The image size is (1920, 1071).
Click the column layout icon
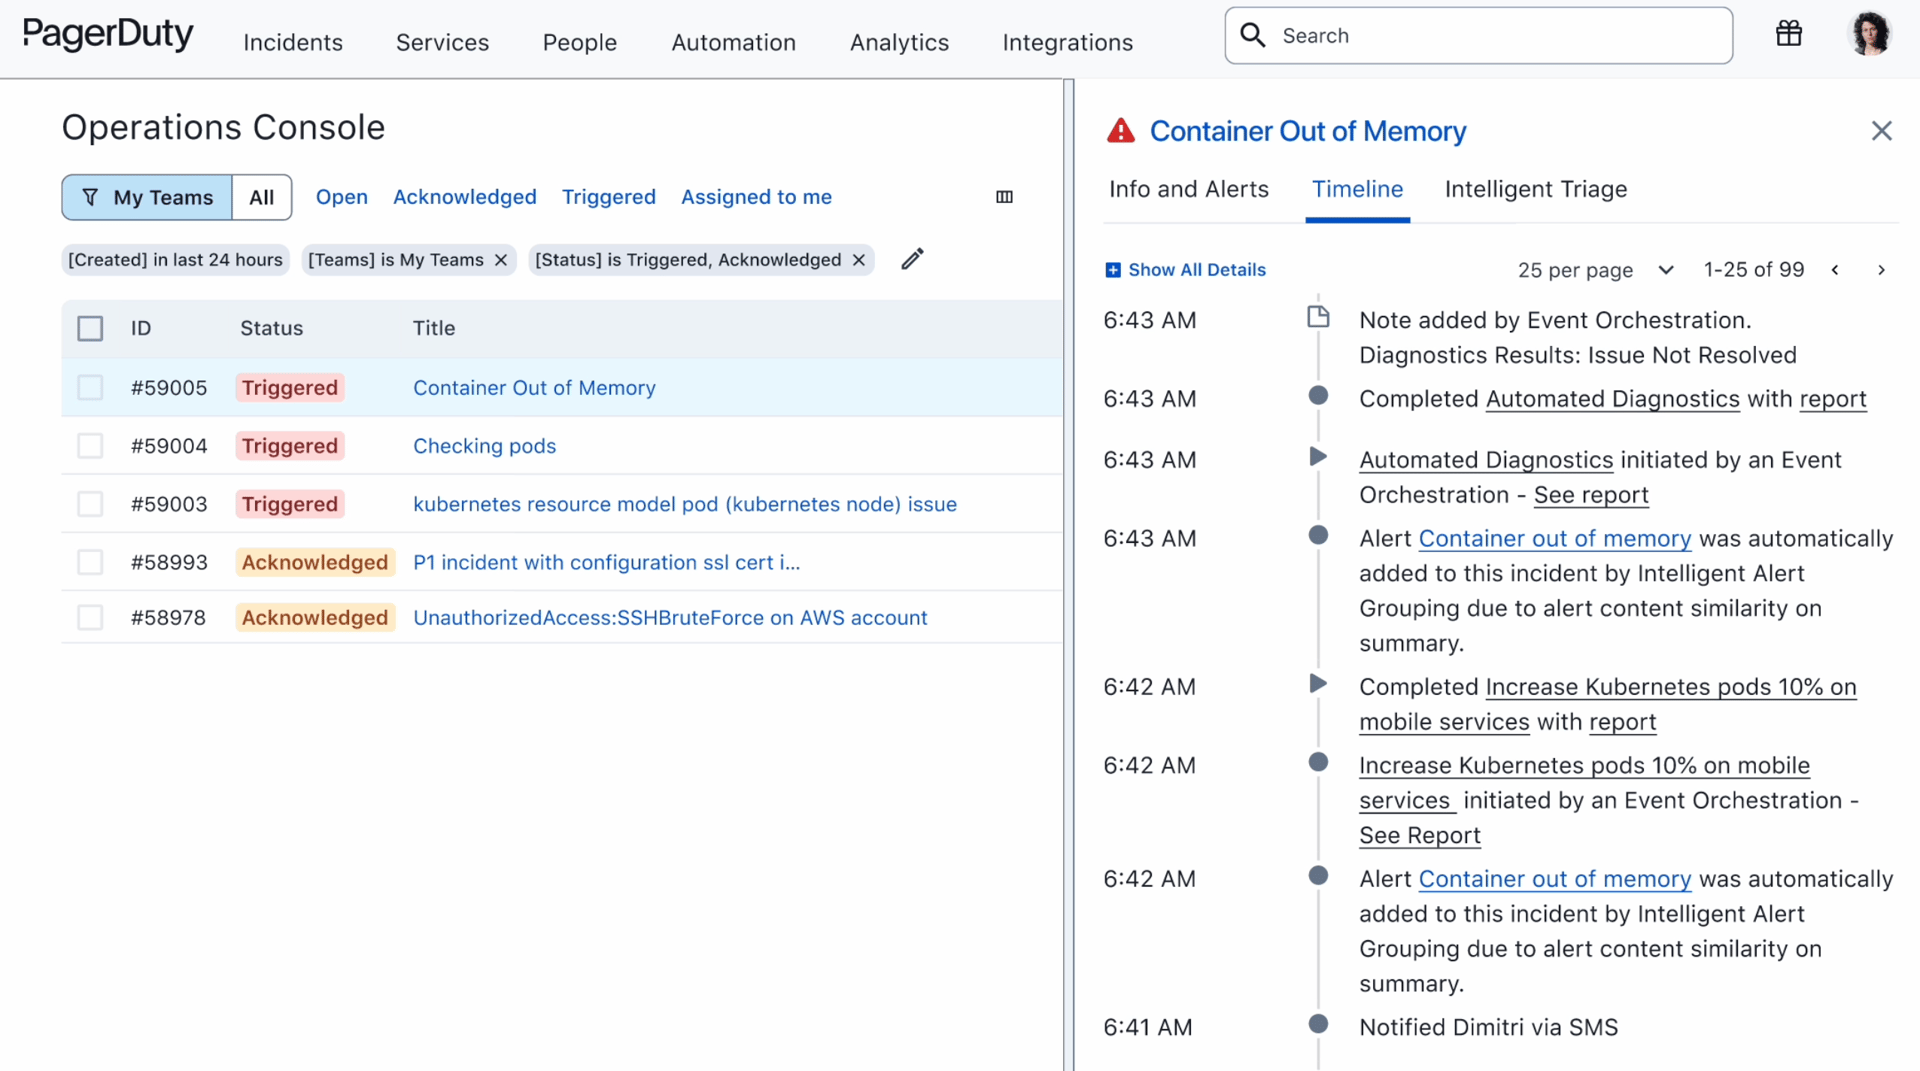(1004, 197)
